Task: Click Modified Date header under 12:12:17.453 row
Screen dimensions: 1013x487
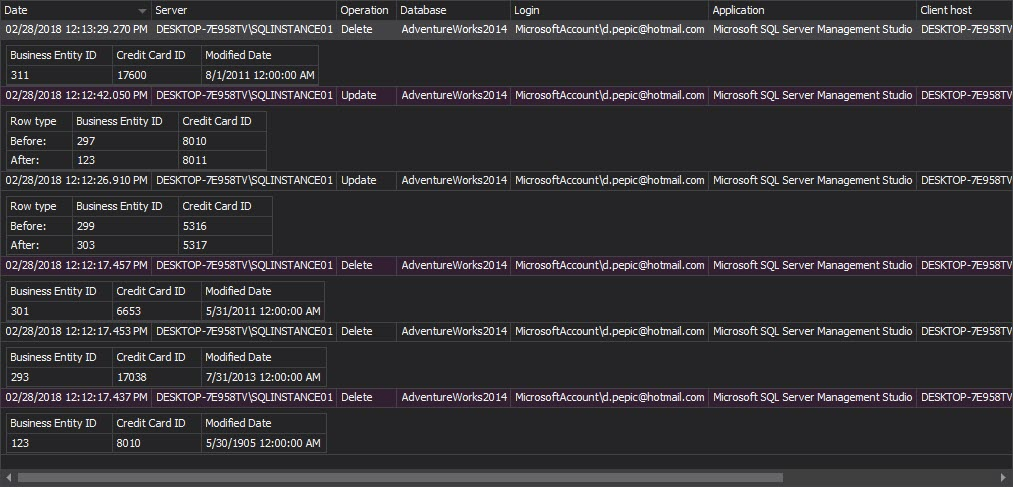Action: point(238,357)
